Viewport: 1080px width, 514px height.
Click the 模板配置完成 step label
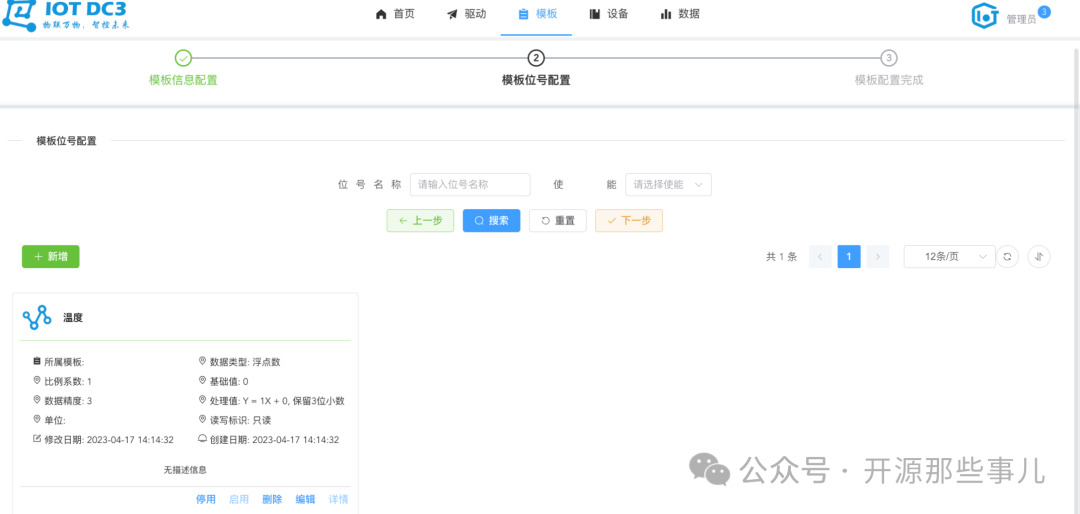tap(889, 80)
